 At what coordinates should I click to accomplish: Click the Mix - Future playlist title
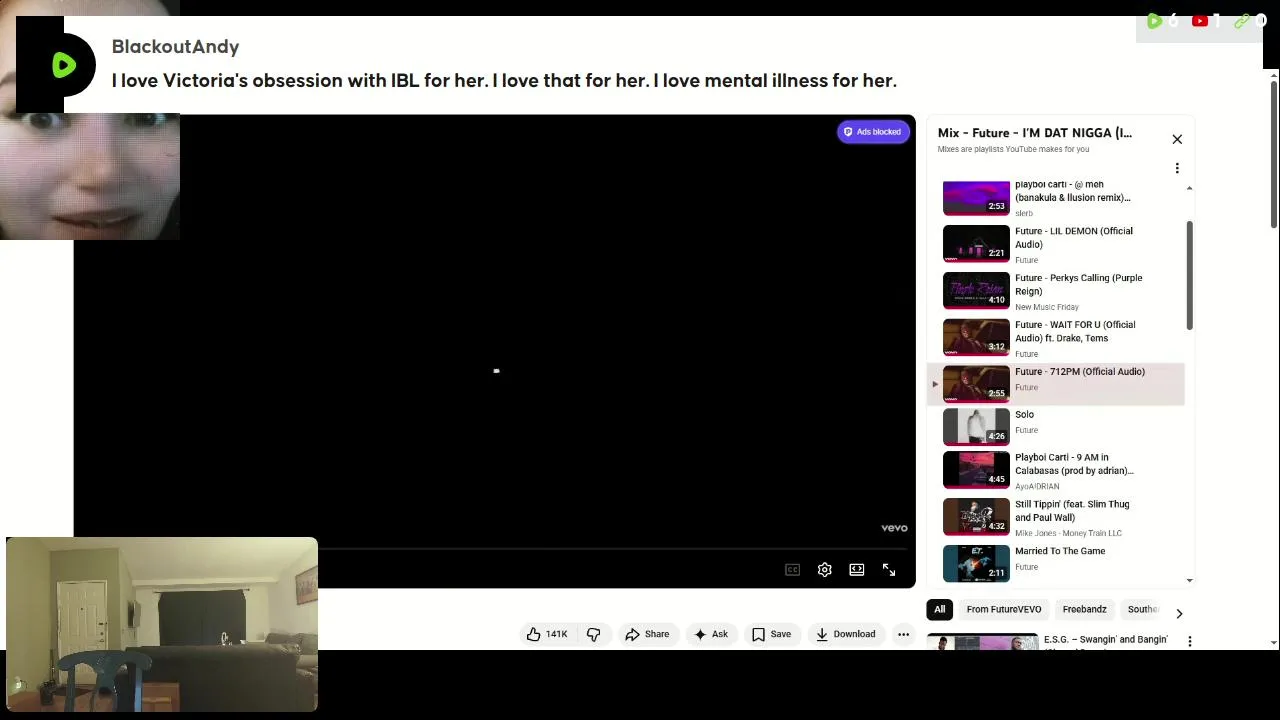tap(1035, 133)
